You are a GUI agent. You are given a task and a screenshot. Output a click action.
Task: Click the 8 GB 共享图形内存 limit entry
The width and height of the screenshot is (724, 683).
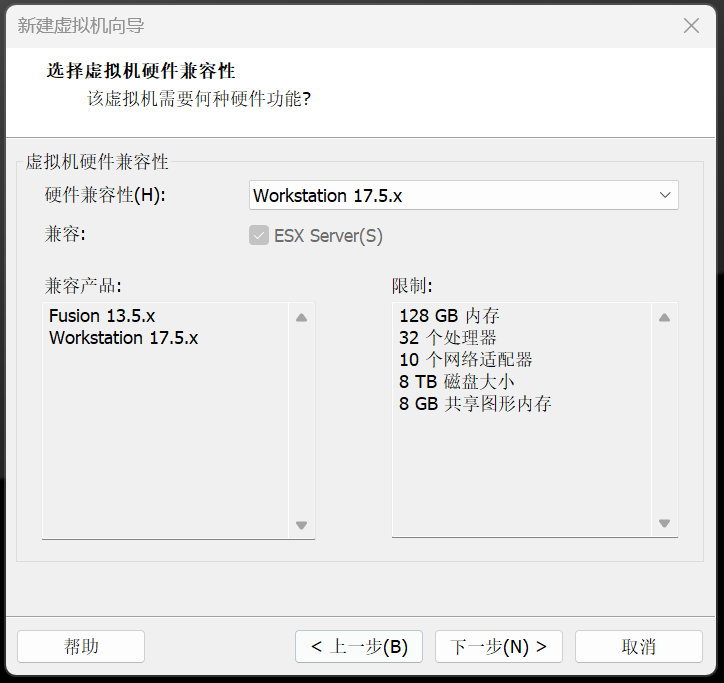(475, 404)
